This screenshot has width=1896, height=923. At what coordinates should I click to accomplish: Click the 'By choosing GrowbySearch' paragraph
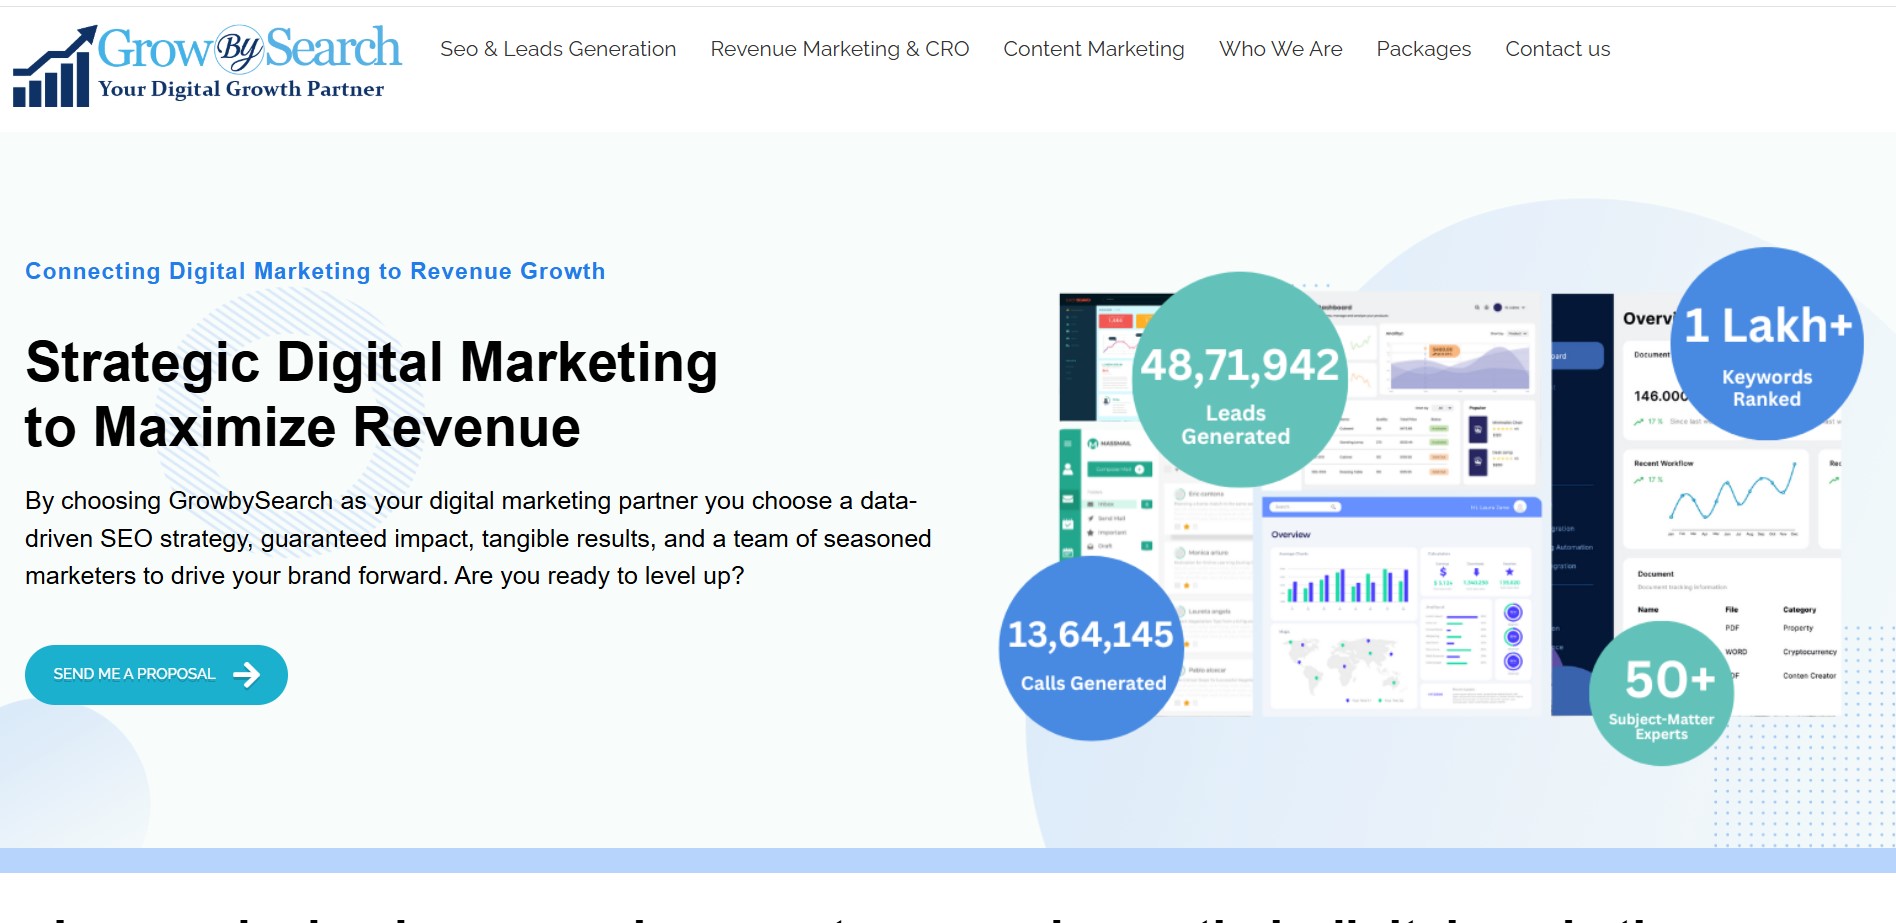[x=478, y=538]
